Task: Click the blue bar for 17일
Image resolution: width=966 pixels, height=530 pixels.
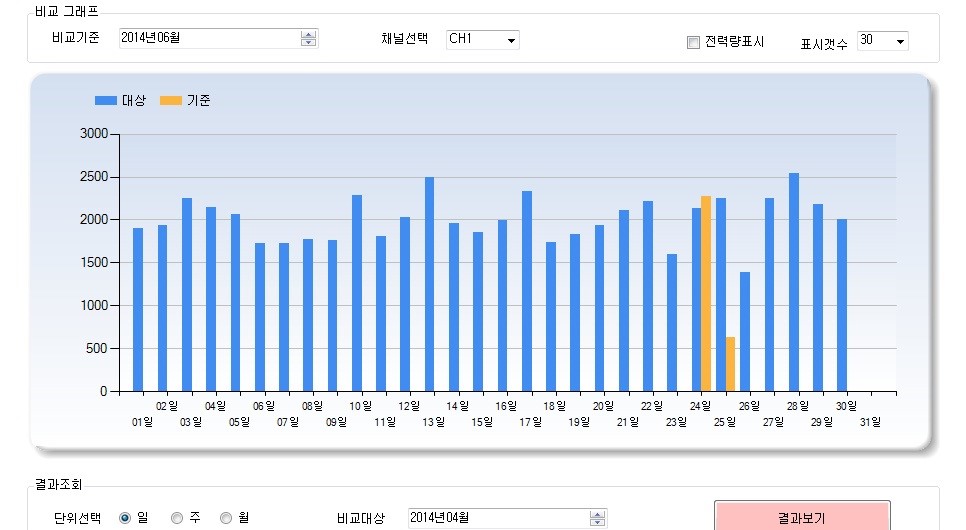Action: pyautogui.click(x=527, y=292)
